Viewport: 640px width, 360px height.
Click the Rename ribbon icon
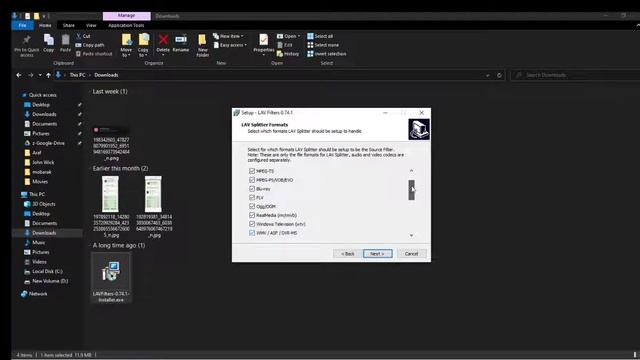pyautogui.click(x=181, y=40)
